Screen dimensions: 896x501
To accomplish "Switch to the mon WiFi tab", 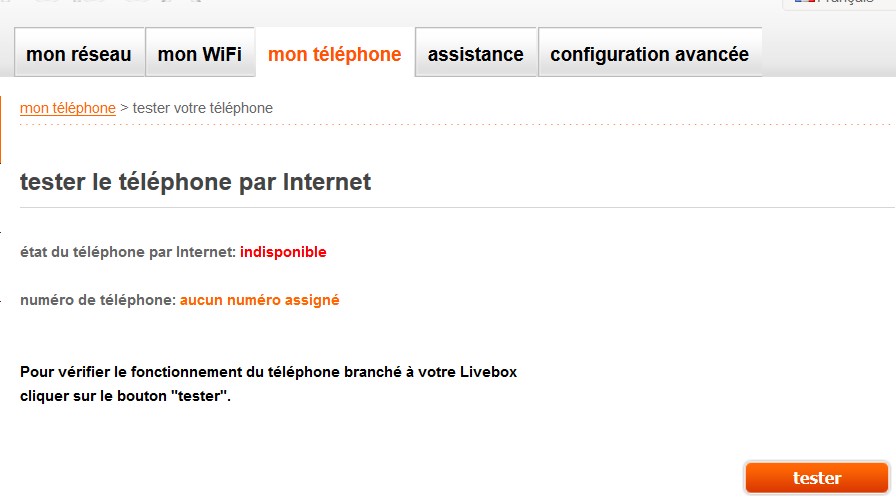I will coord(199,54).
